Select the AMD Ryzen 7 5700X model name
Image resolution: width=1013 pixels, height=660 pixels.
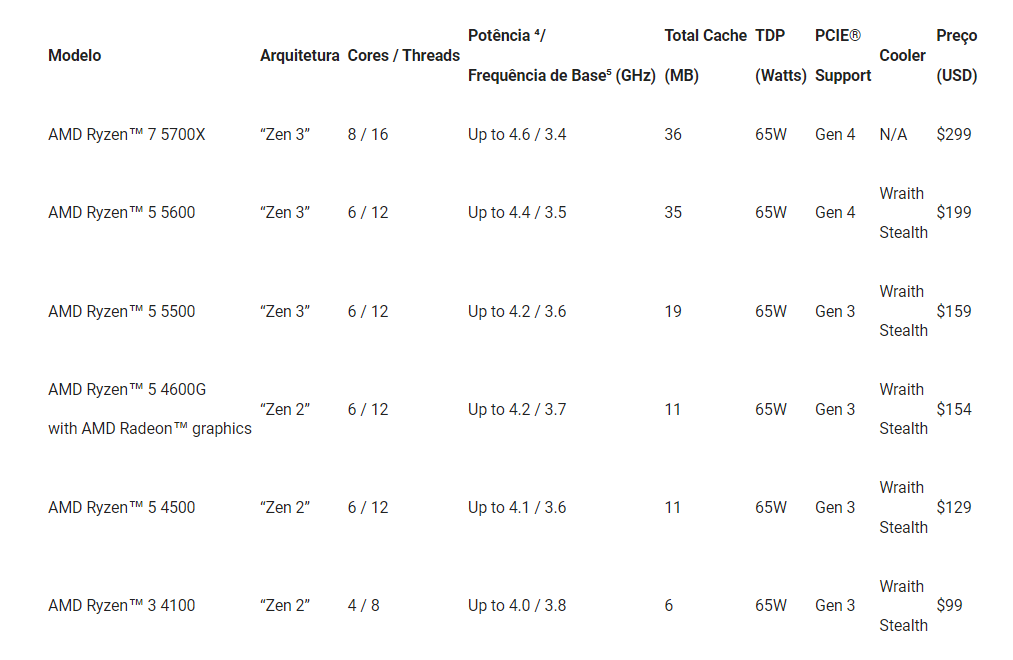tap(126, 134)
